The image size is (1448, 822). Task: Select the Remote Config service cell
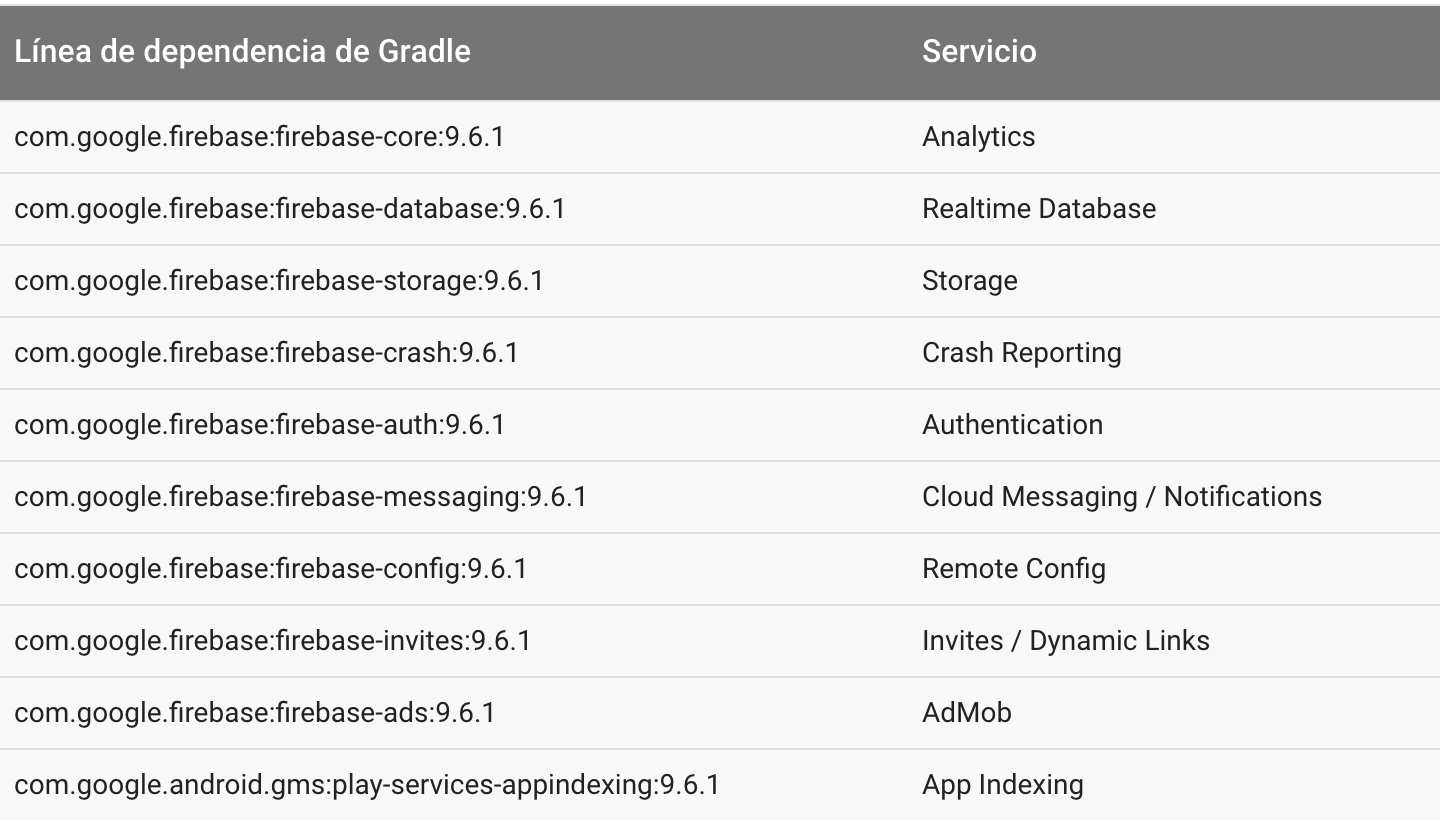click(1013, 569)
